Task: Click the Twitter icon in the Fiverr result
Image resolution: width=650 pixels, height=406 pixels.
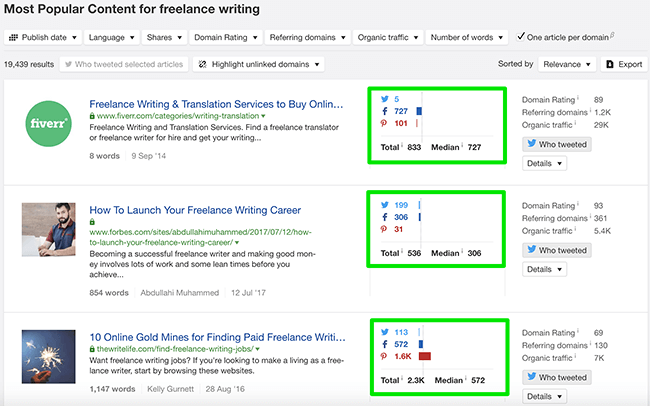Action: [385, 99]
